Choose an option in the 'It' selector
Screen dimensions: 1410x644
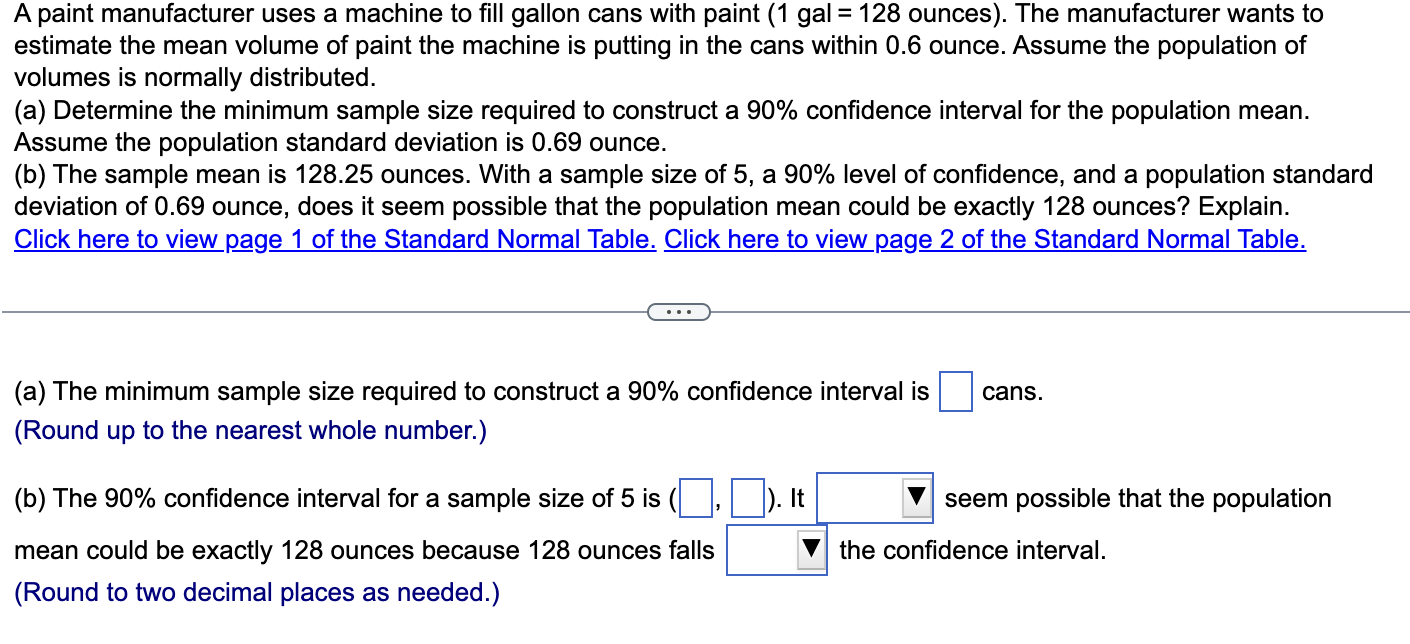[x=875, y=498]
